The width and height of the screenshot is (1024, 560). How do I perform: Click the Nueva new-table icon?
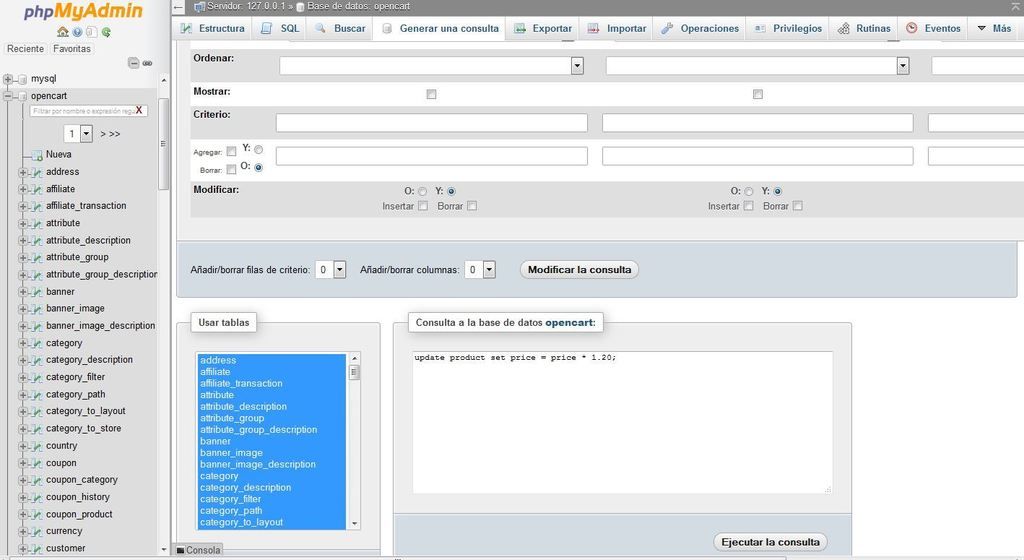pyautogui.click(x=37, y=155)
